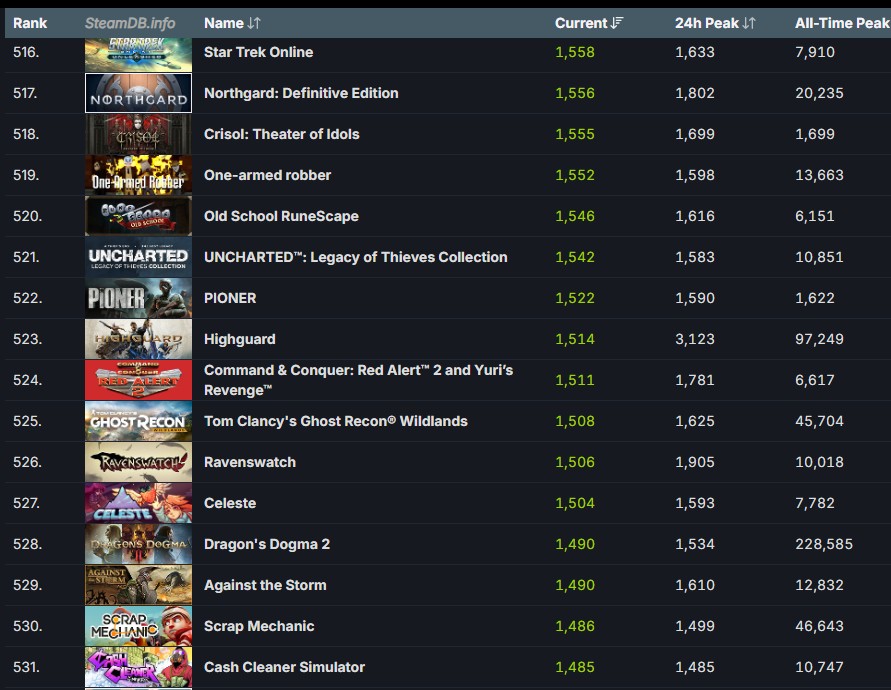Click current players value 1,511
The width and height of the screenshot is (891, 690).
pyautogui.click(x=575, y=380)
